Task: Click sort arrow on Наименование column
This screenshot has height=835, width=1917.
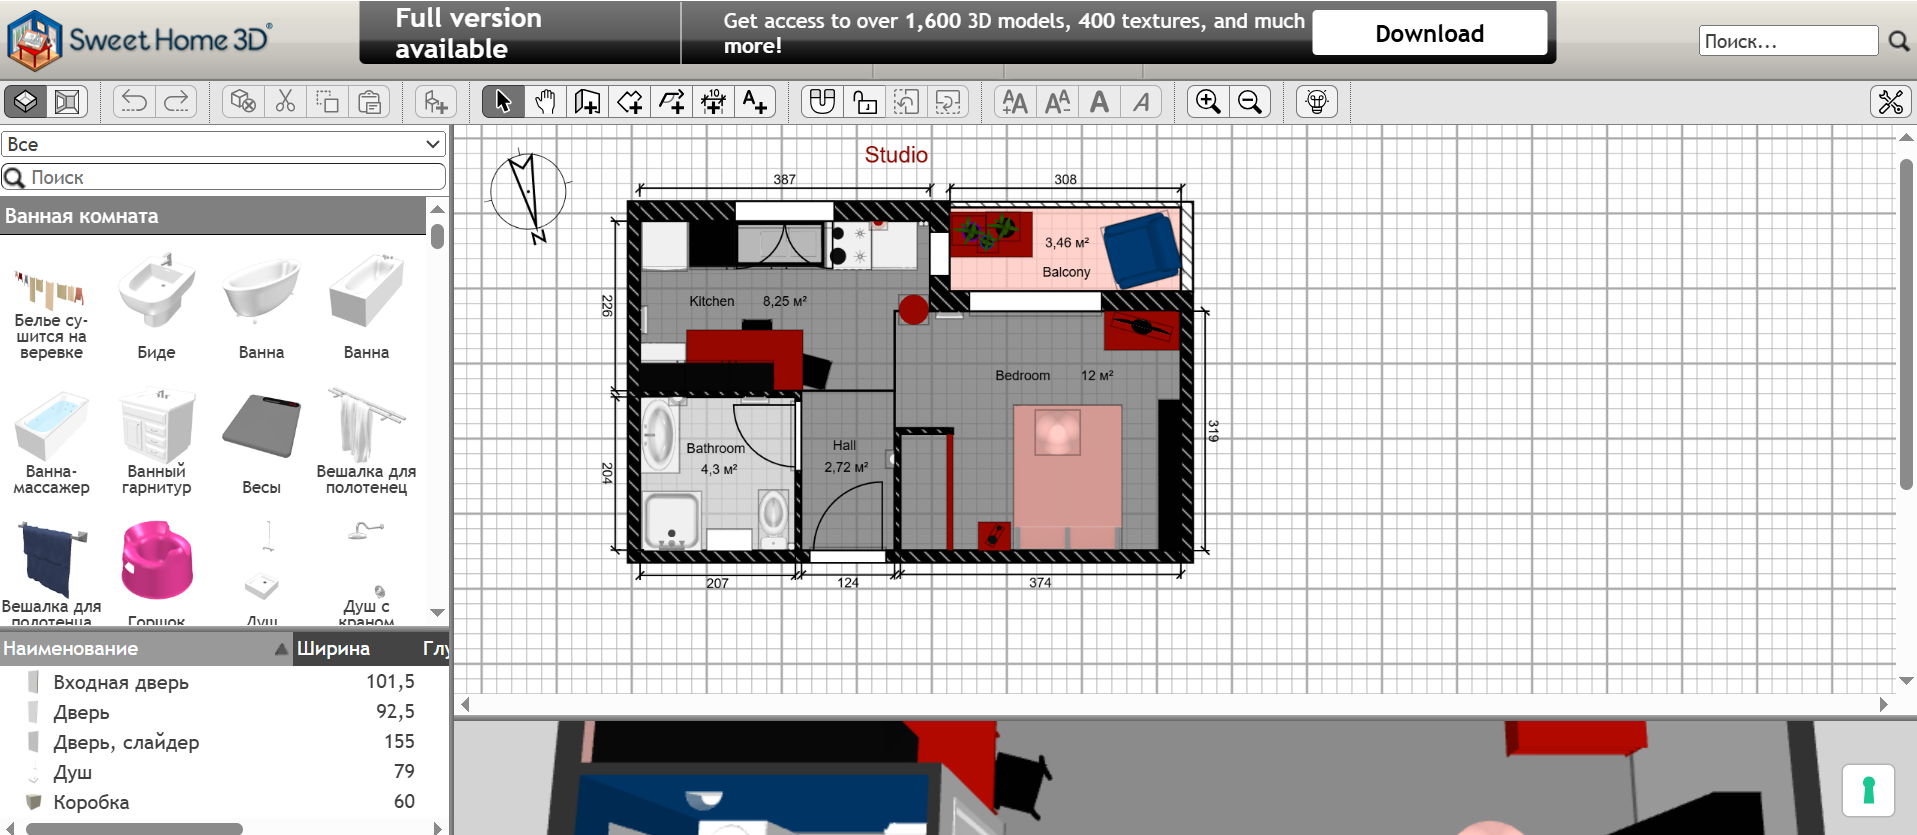Action: click(281, 649)
